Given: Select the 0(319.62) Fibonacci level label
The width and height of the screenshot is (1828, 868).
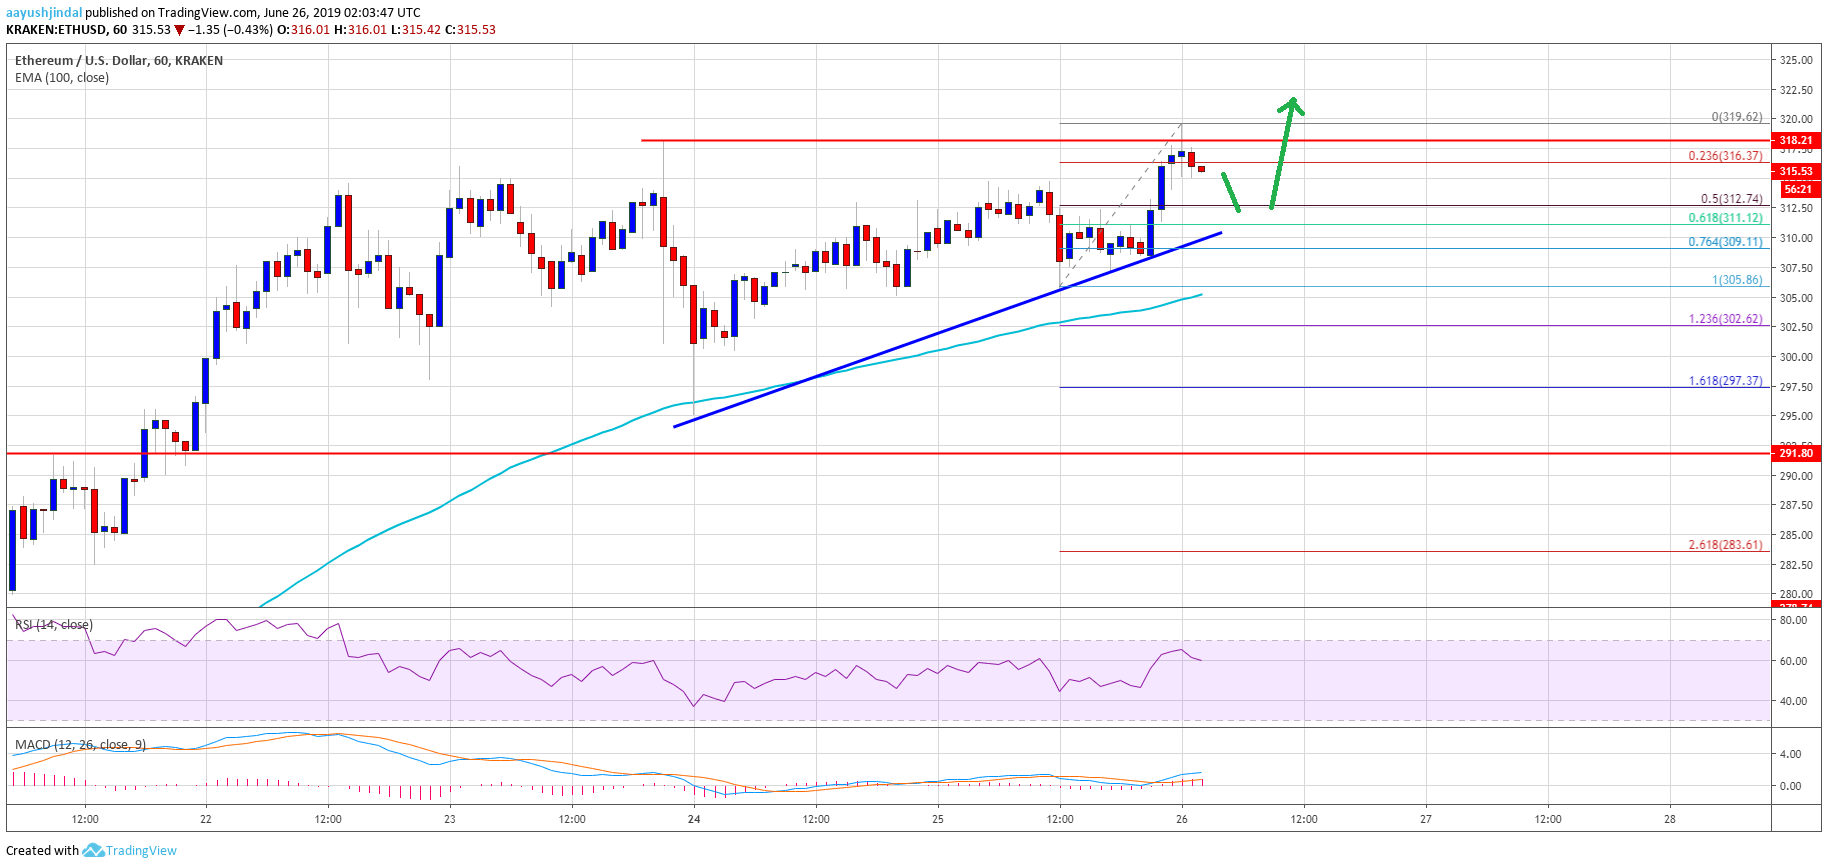Looking at the screenshot, I should pos(1737,117).
